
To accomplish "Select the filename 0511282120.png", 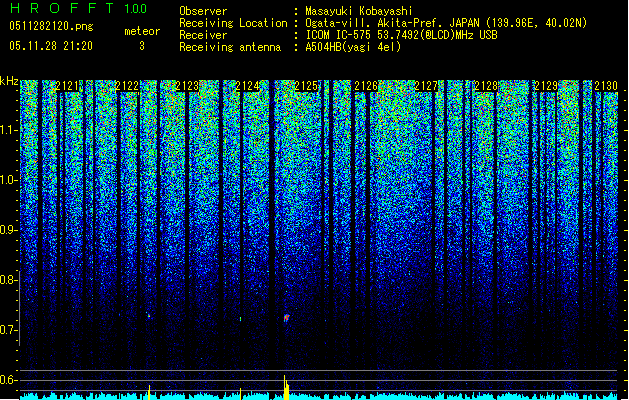I will point(51,26).
